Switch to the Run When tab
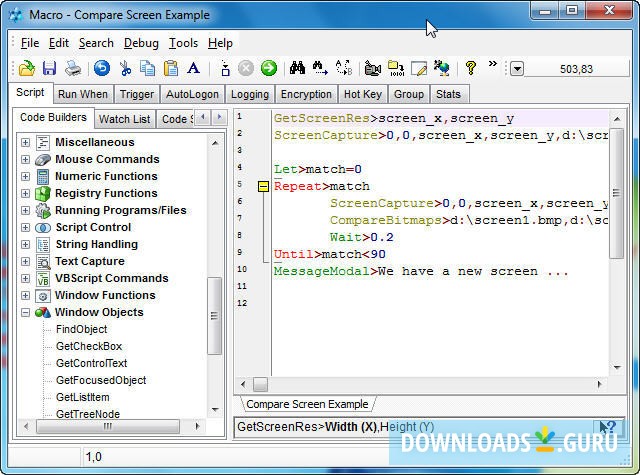Screen dimensions: 640x475 click(x=83, y=94)
